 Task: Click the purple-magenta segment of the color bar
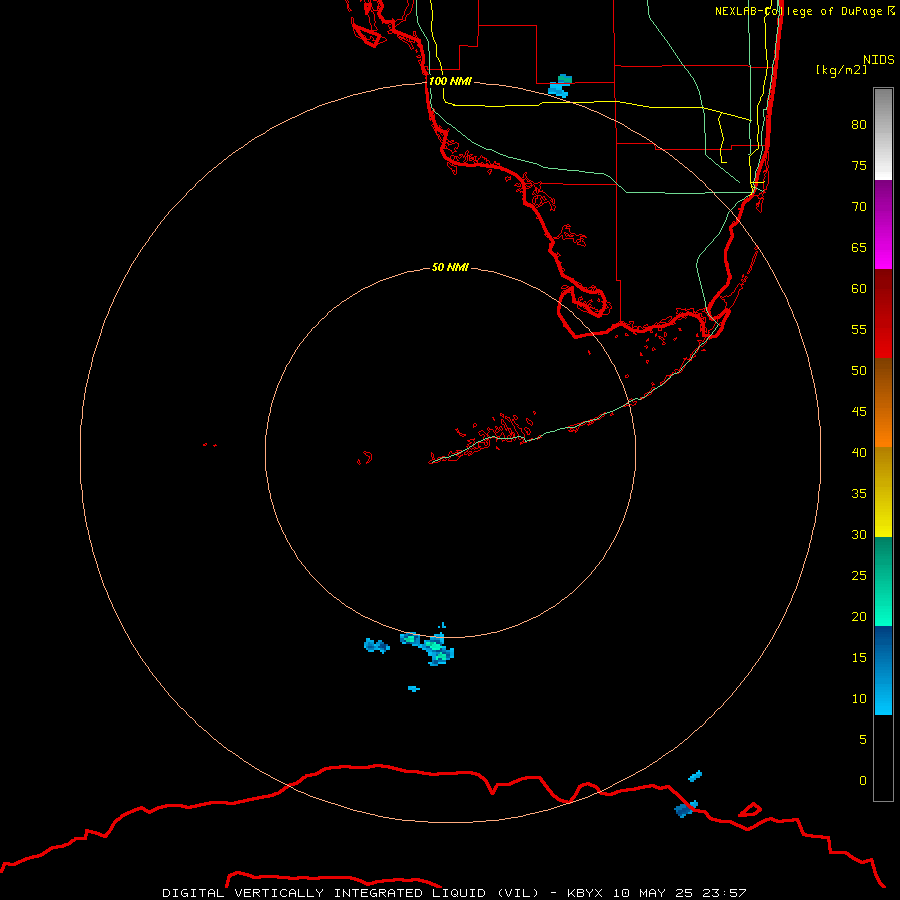[883, 224]
